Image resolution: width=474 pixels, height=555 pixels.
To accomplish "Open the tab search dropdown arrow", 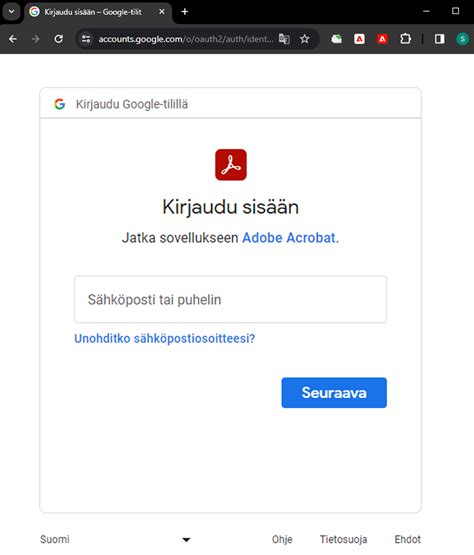I will 11,12.
